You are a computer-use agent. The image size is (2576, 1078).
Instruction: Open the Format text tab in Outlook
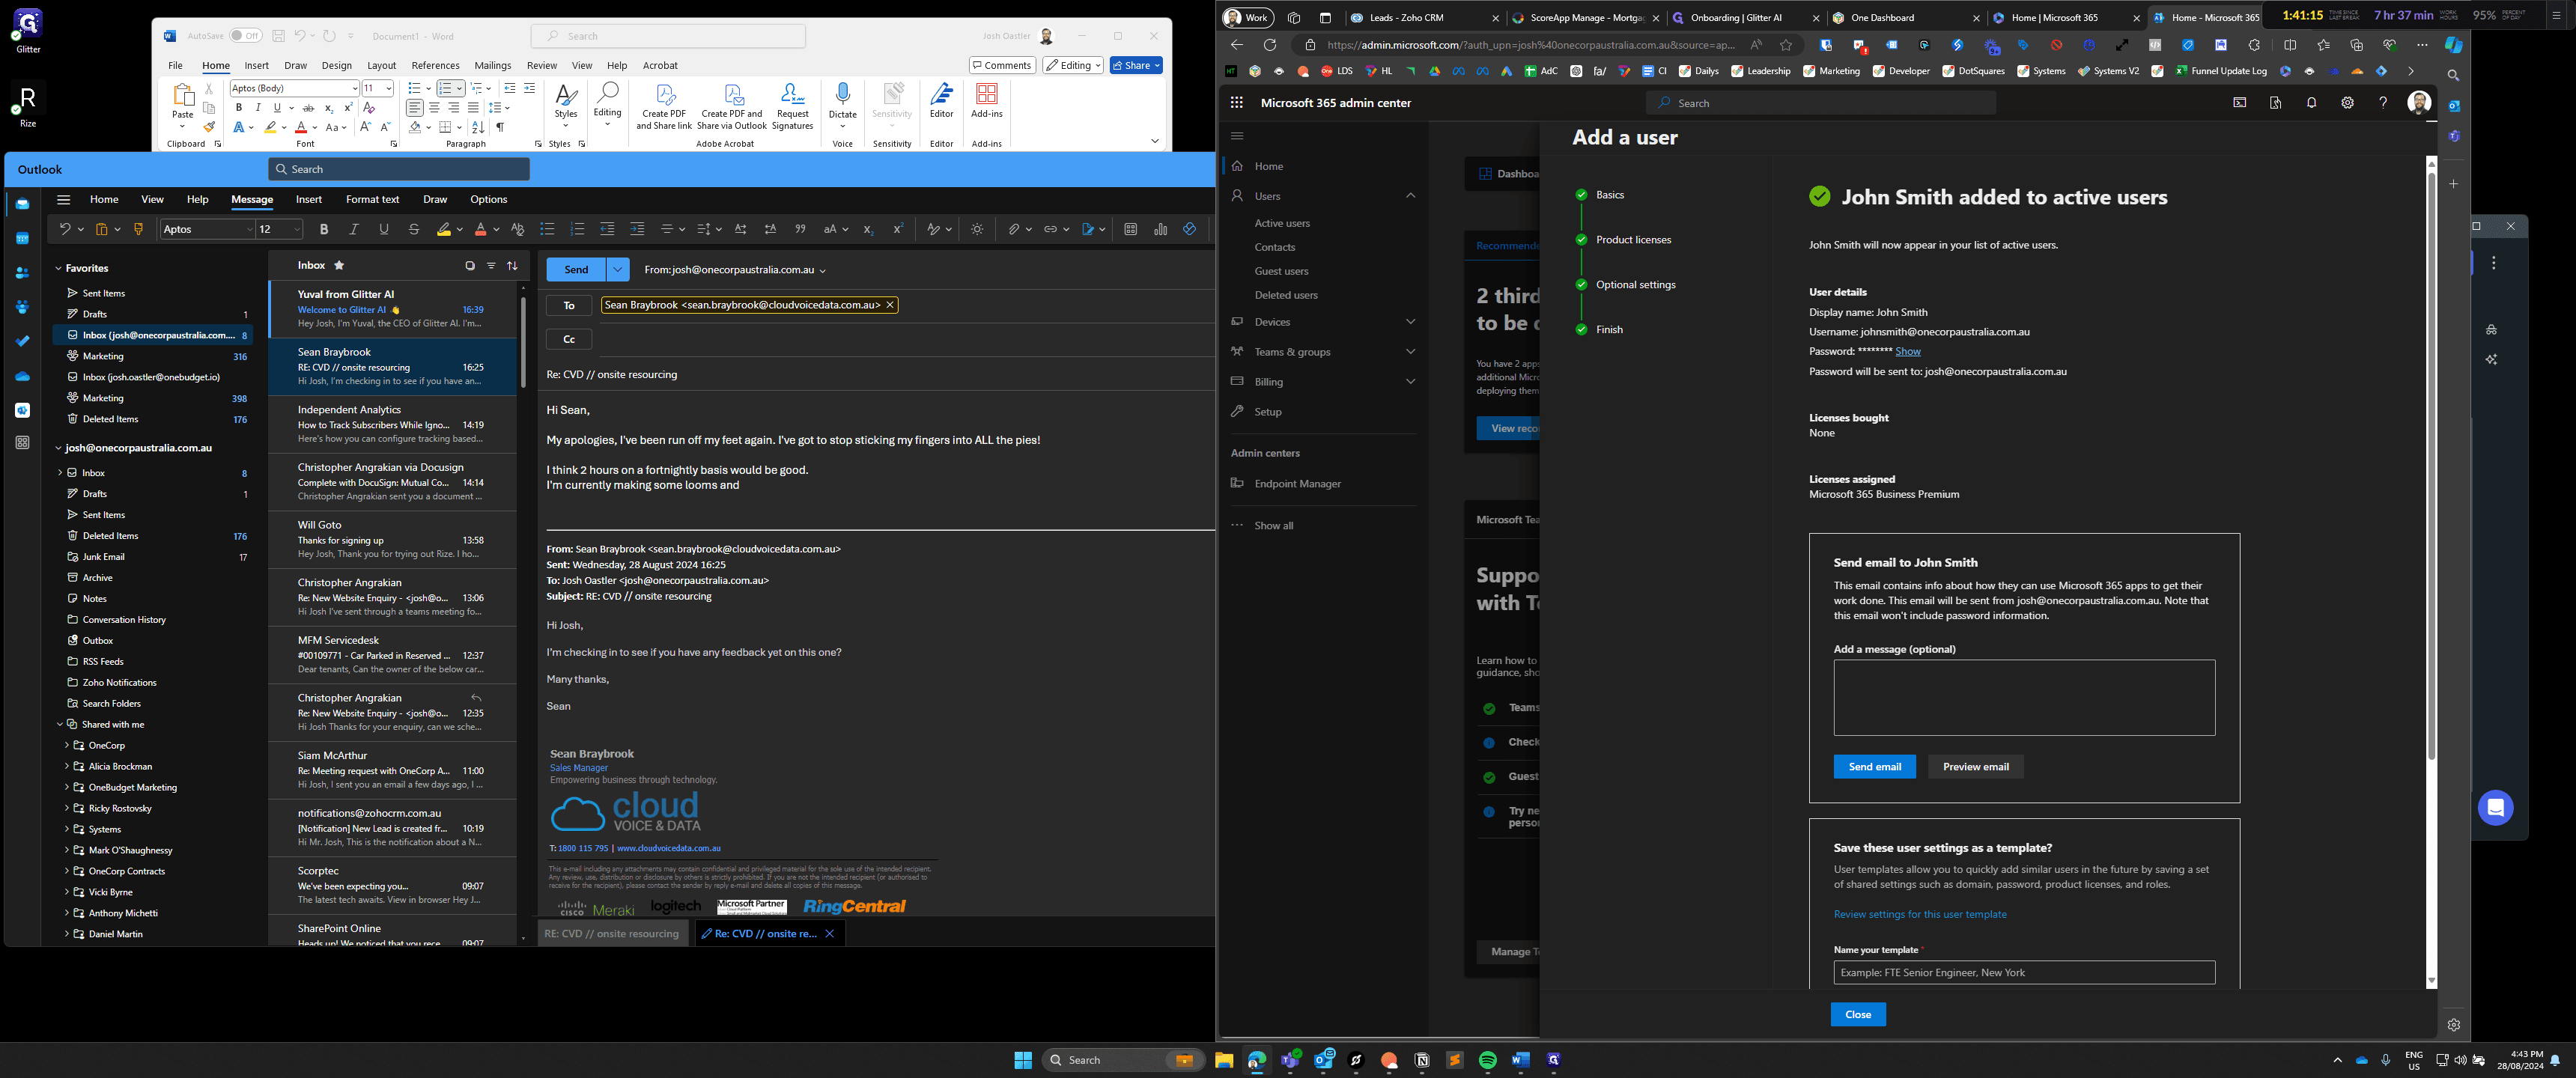pos(372,199)
